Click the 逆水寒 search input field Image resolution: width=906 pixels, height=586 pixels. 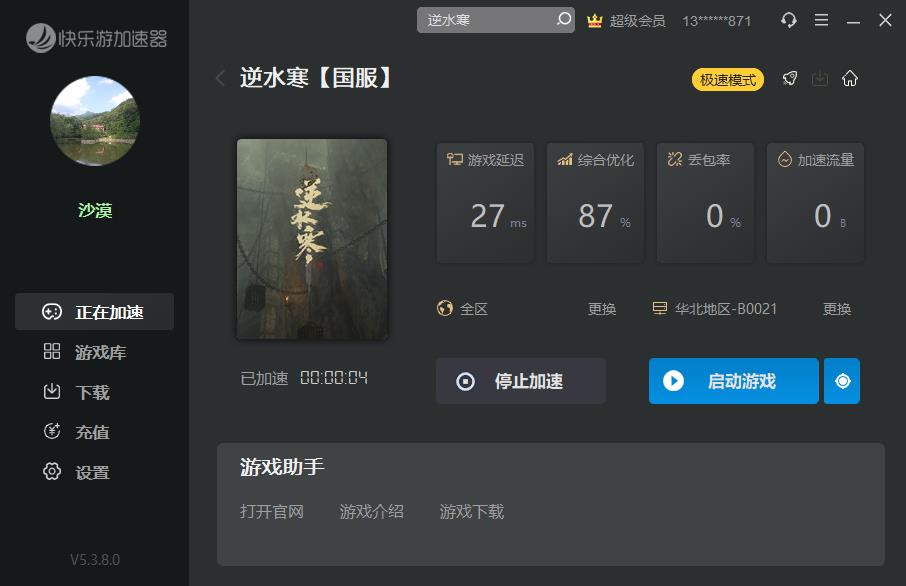tap(485, 20)
